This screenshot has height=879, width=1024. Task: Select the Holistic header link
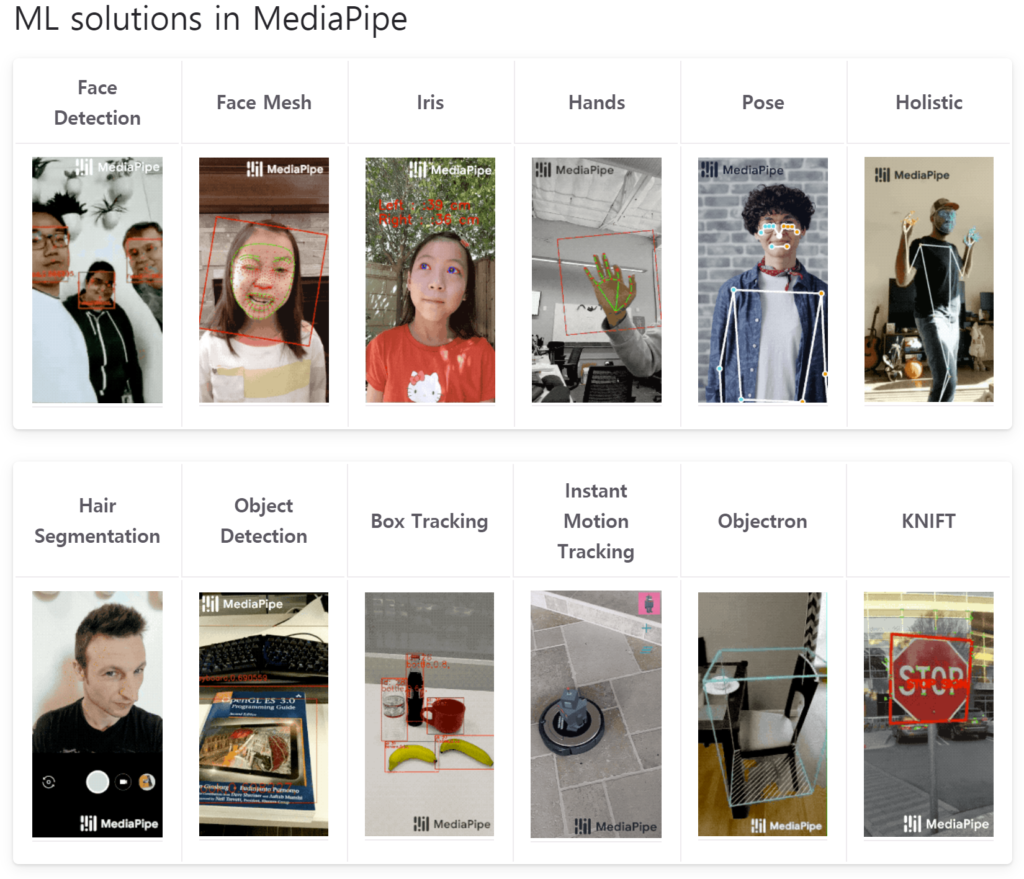[929, 103]
